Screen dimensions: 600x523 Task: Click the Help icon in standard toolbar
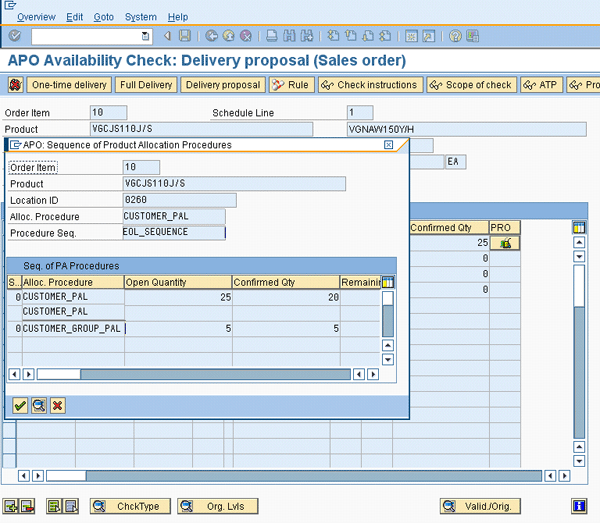(x=455, y=36)
